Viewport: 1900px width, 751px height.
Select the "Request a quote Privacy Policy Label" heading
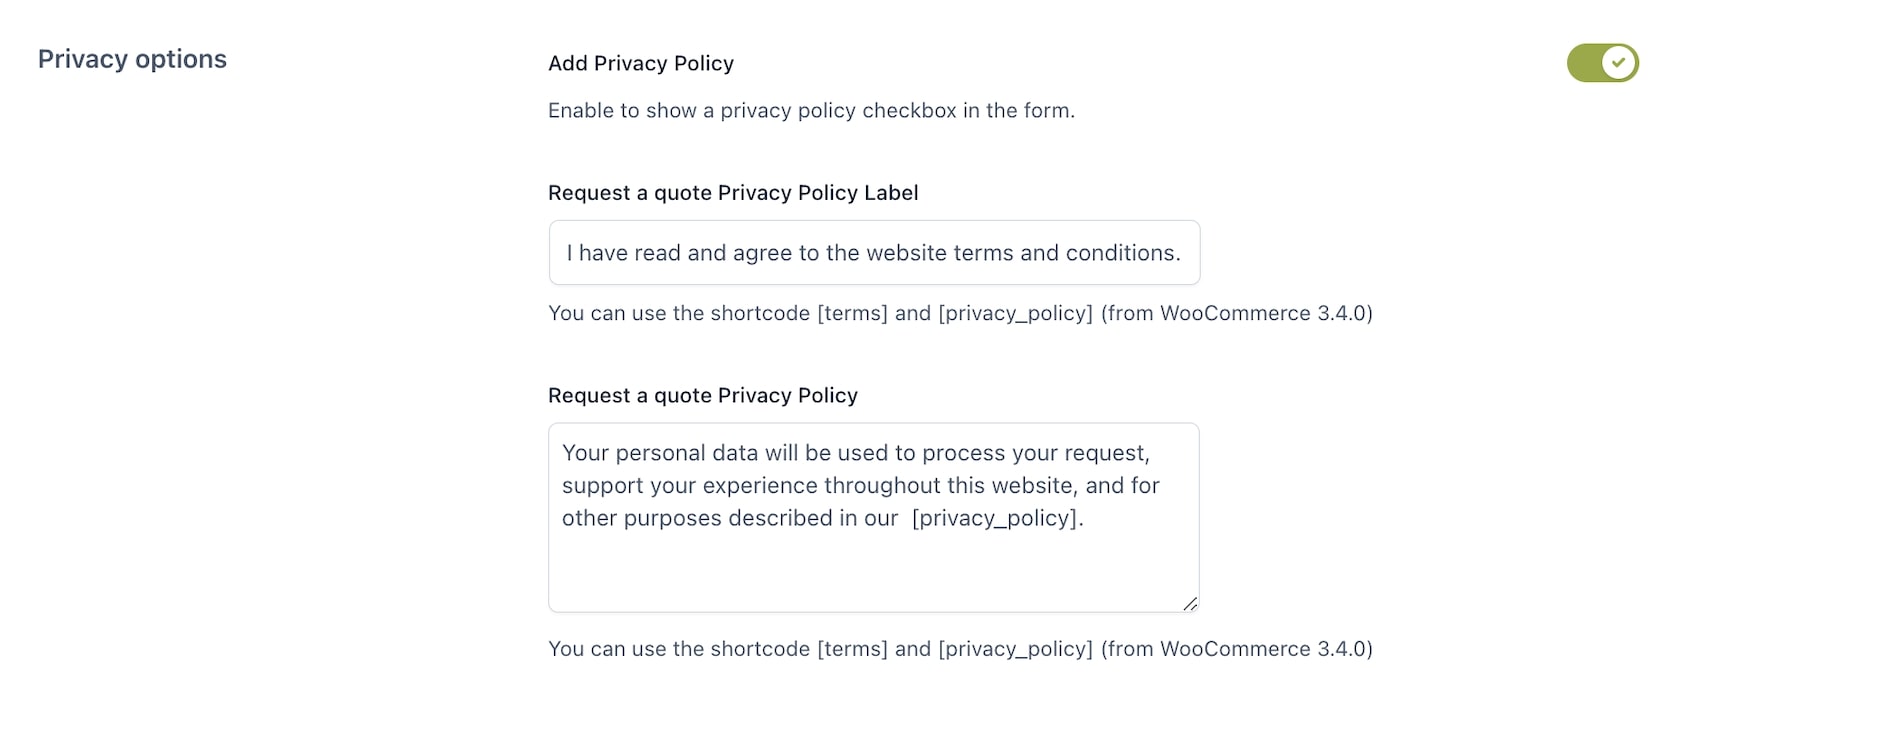(x=733, y=193)
